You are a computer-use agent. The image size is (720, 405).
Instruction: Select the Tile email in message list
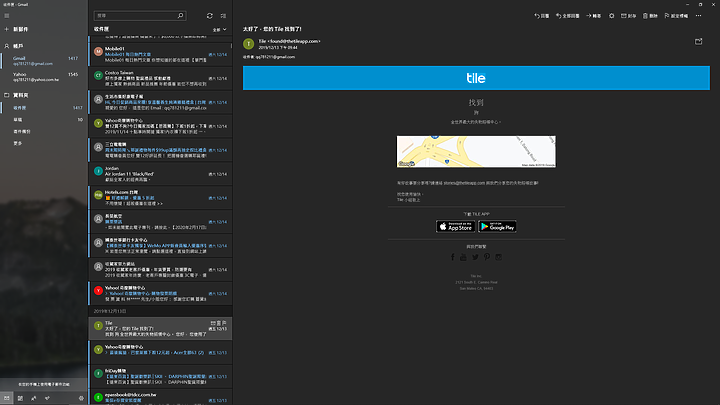click(161, 328)
